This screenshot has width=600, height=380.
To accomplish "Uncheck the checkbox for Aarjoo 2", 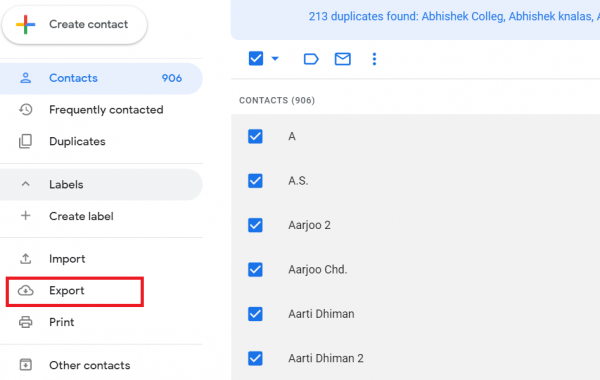I will point(255,225).
